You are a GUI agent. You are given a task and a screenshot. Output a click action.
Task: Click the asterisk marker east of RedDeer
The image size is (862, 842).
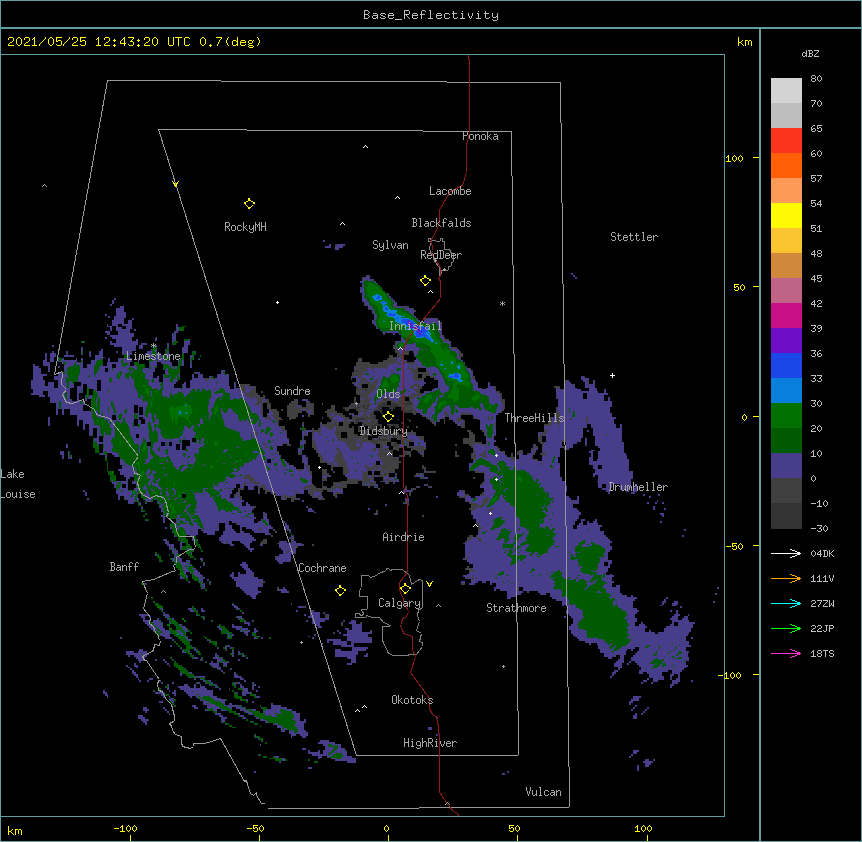(x=502, y=304)
